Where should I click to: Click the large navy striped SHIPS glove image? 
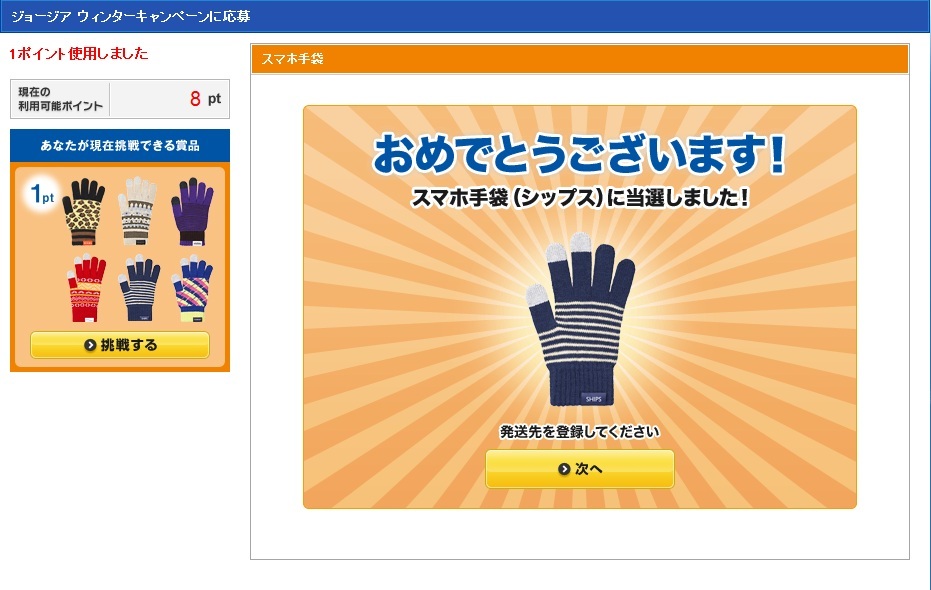[x=580, y=319]
